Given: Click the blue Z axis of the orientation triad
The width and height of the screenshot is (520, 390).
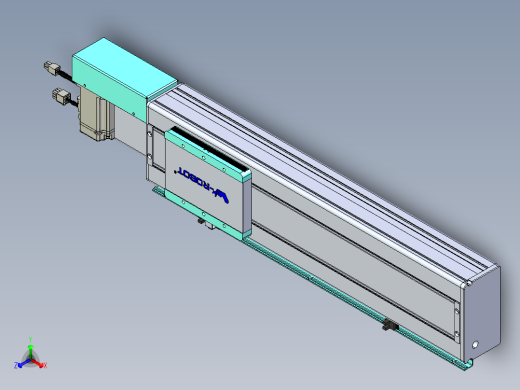Looking at the screenshot, I should [x=23, y=364].
